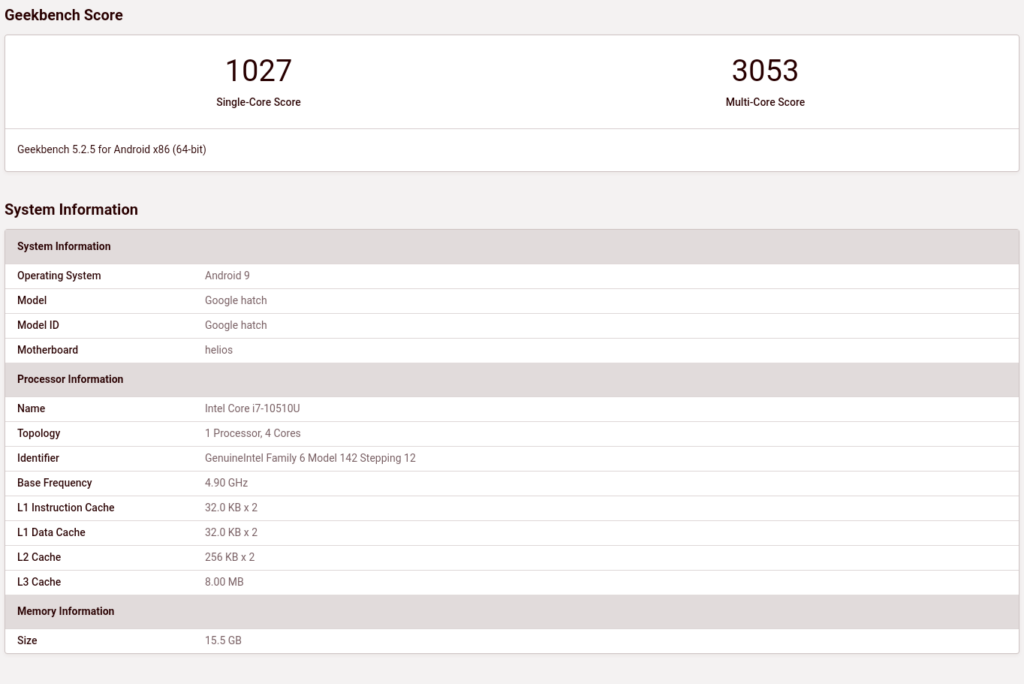1024x684 pixels.
Task: Click the 'L3 Cache' row label
Action: coord(39,583)
